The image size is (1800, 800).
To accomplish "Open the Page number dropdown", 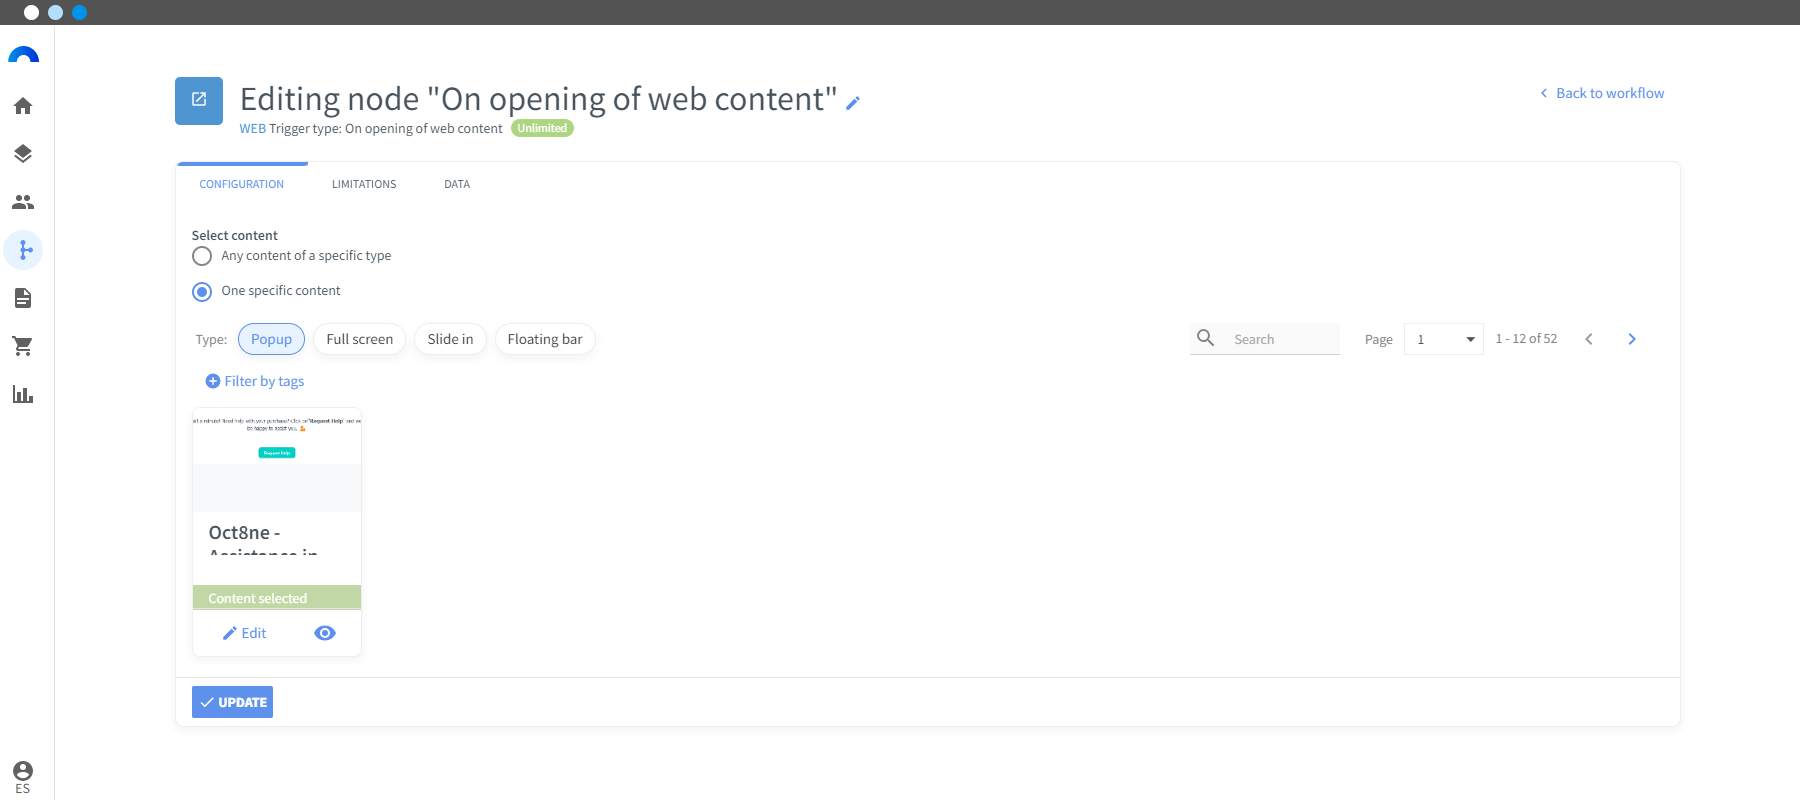I will coord(1444,339).
